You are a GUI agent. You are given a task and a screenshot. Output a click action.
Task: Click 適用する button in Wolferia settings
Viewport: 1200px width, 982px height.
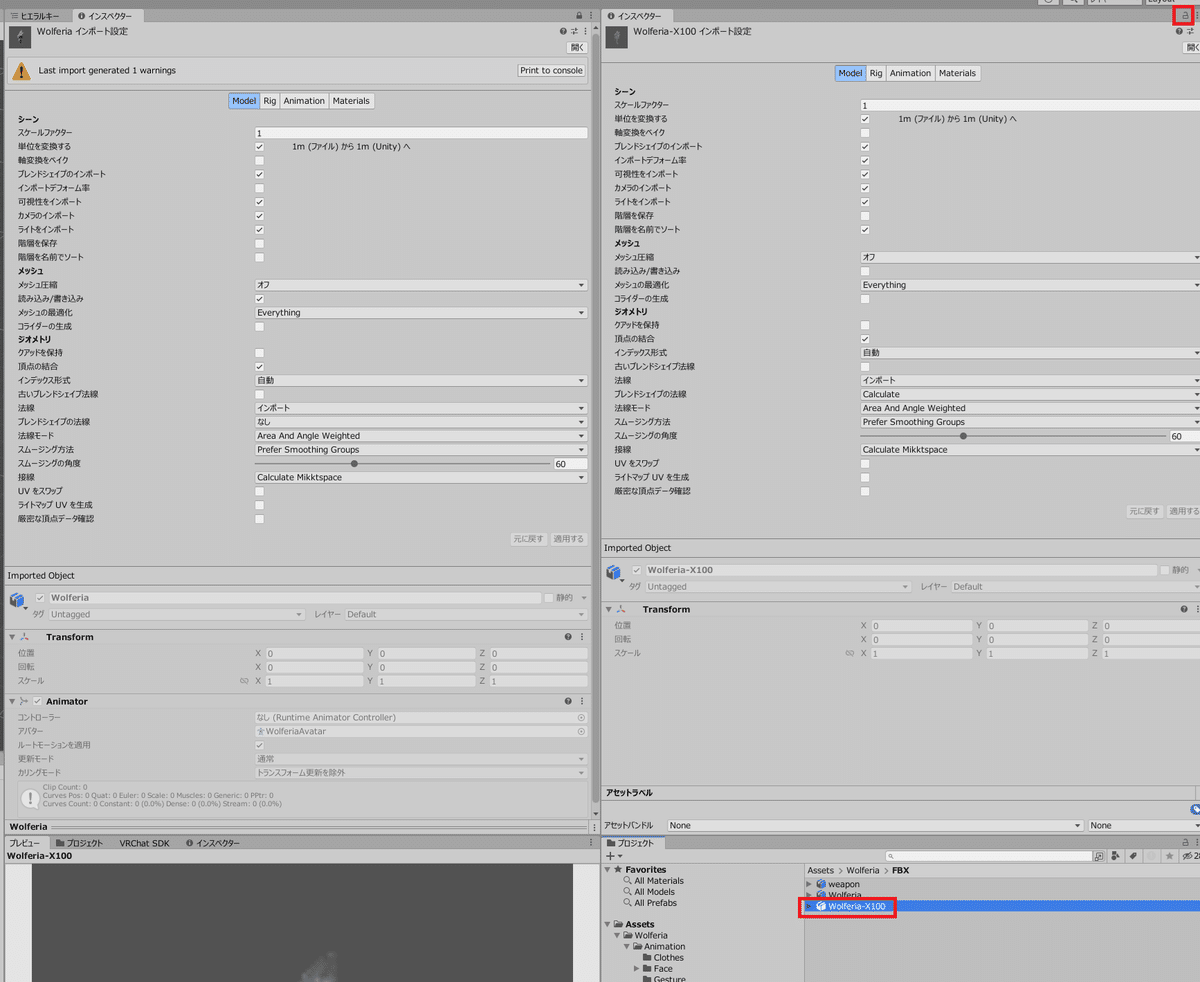click(568, 539)
